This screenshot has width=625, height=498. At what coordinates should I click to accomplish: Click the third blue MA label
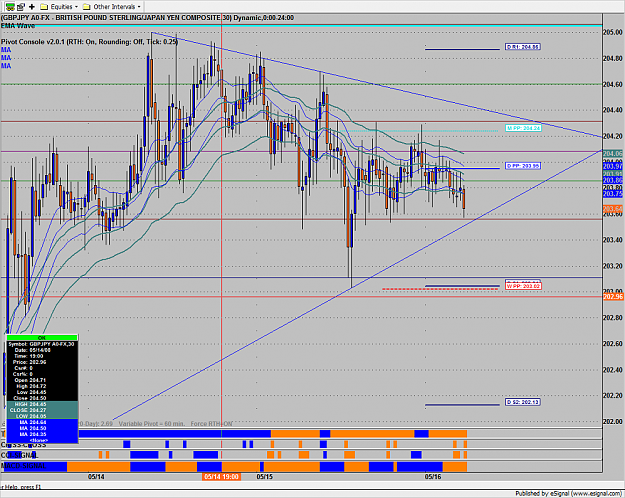(x=6, y=66)
